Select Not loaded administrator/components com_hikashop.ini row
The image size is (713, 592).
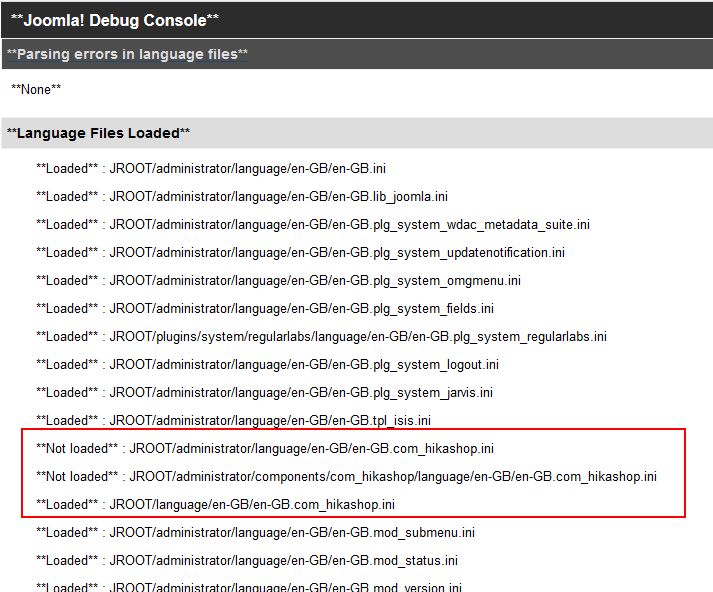tap(346, 477)
